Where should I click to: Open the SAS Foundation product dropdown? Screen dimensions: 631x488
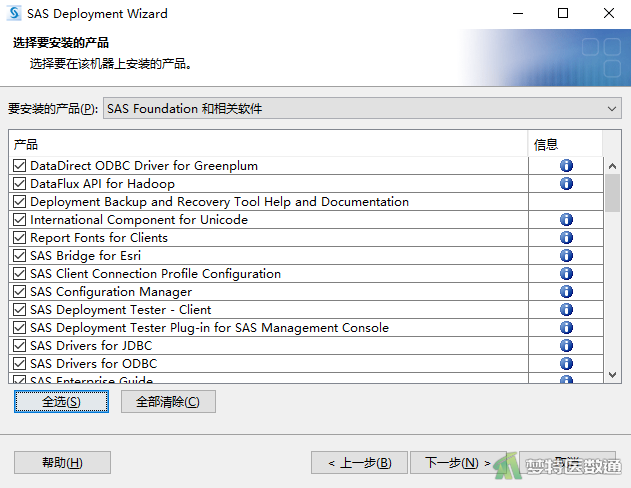362,108
